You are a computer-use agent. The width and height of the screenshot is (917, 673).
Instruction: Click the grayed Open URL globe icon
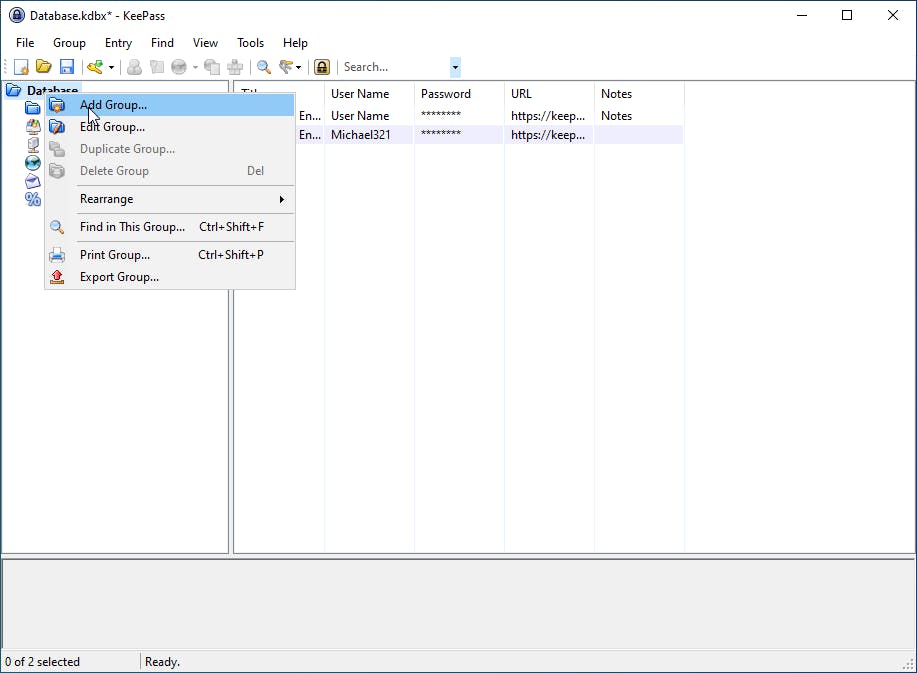click(179, 67)
